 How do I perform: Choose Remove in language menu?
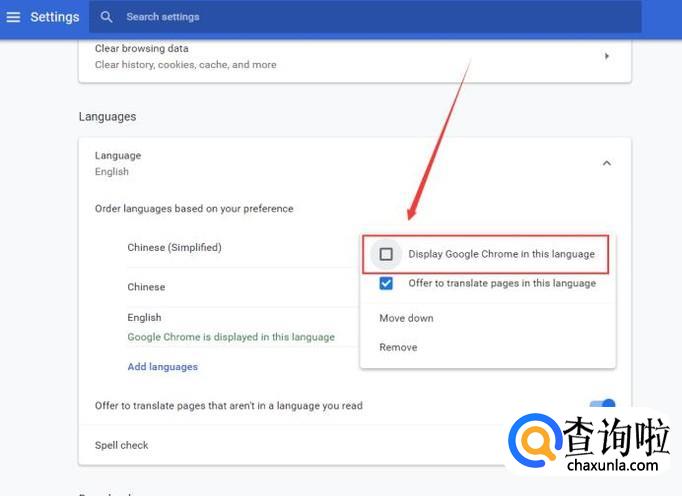pos(398,347)
